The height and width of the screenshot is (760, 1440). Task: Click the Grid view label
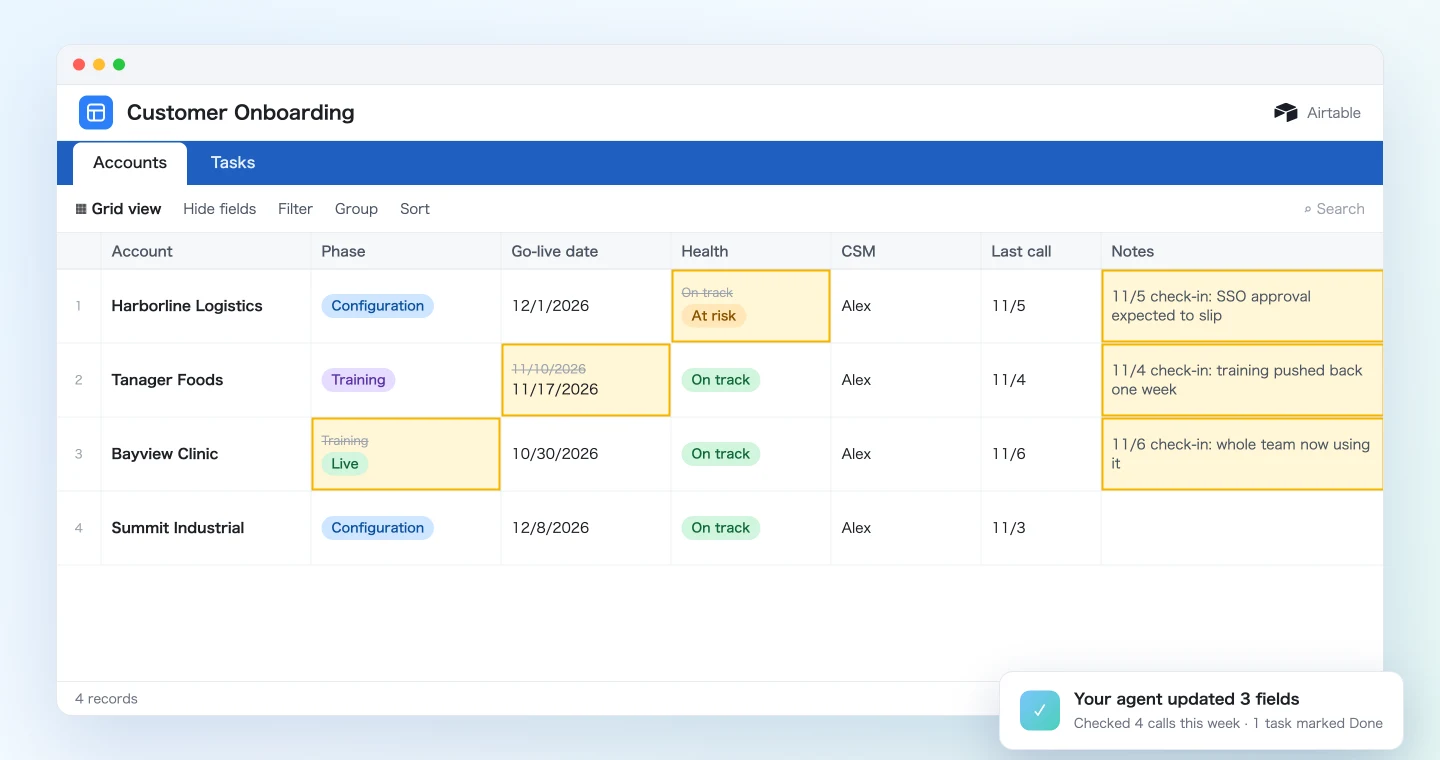point(126,209)
